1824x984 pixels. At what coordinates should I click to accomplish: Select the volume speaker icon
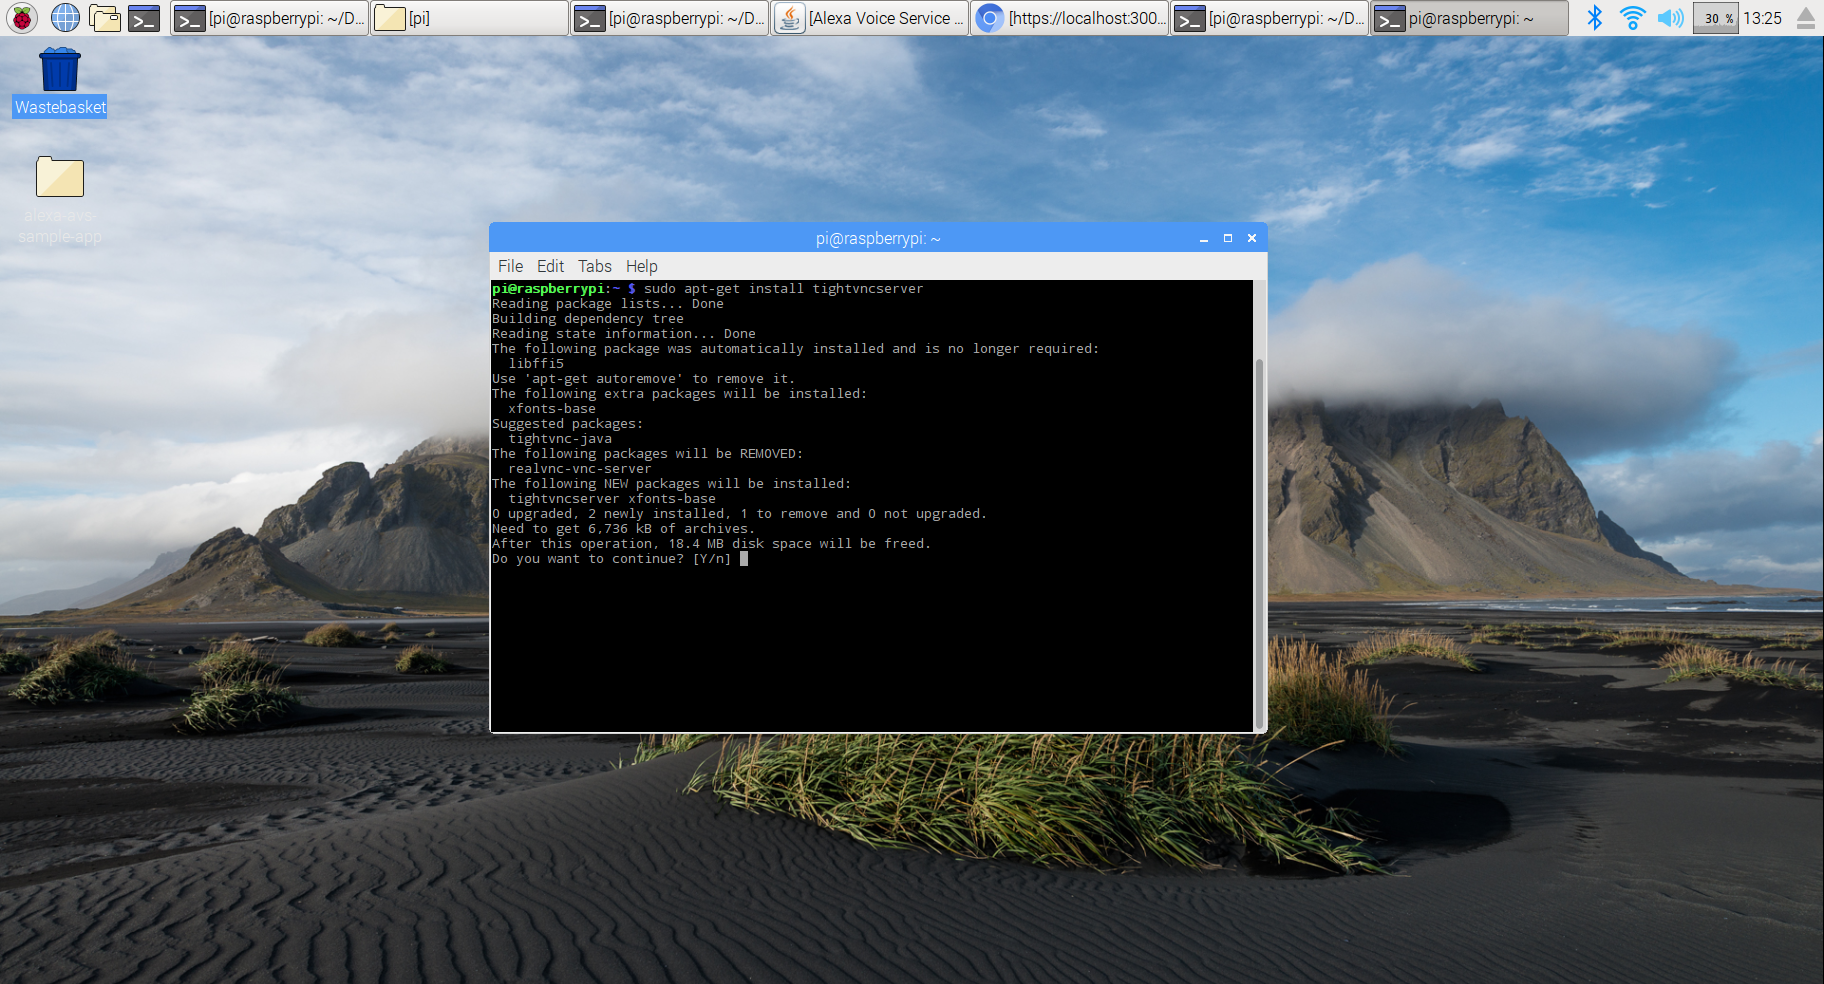1670,16
